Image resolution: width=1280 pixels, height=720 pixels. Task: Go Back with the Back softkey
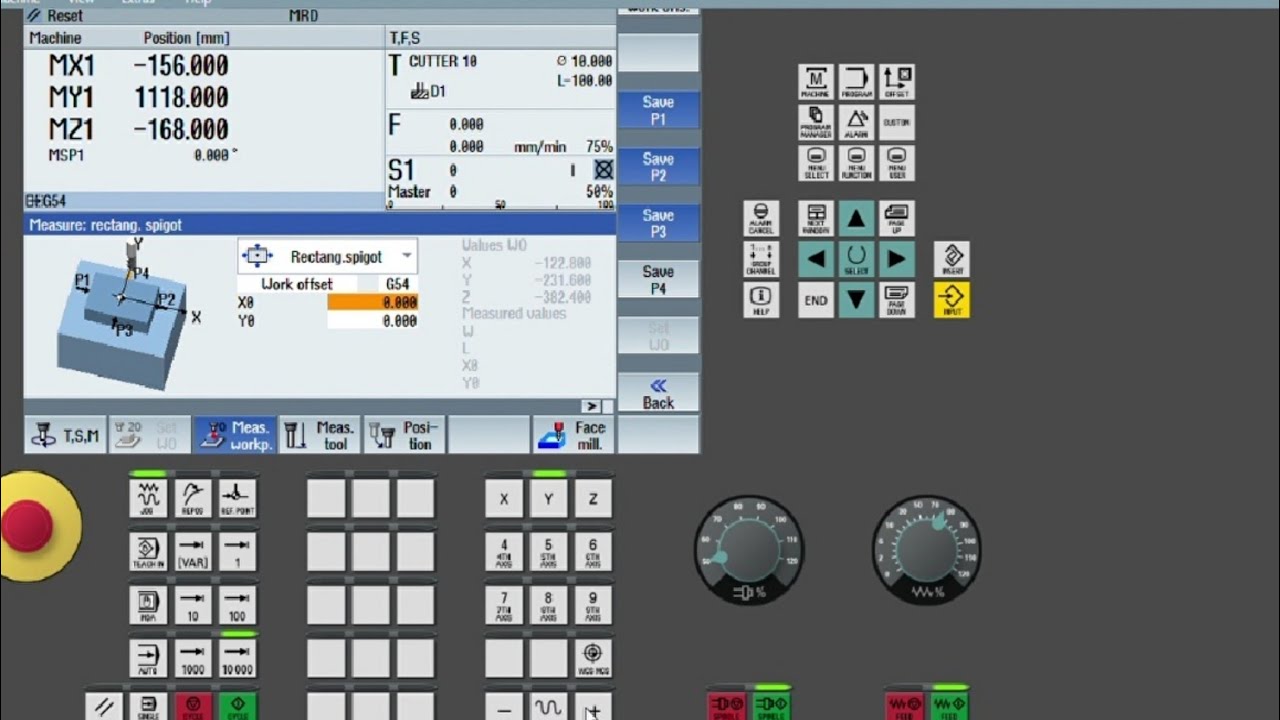[658, 393]
